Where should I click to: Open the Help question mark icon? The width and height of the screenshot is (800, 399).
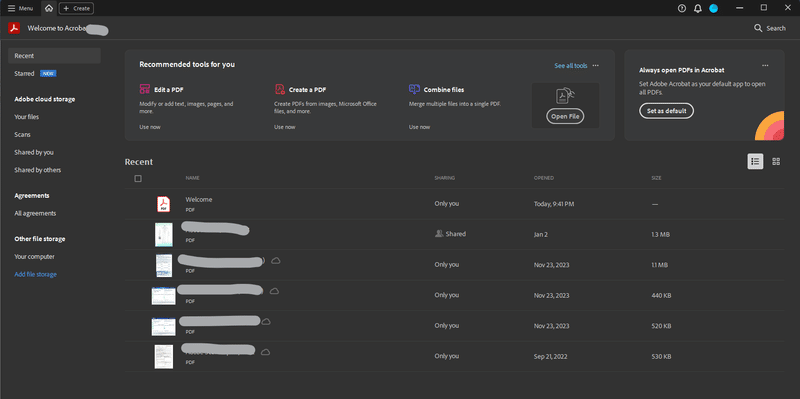tap(682, 8)
